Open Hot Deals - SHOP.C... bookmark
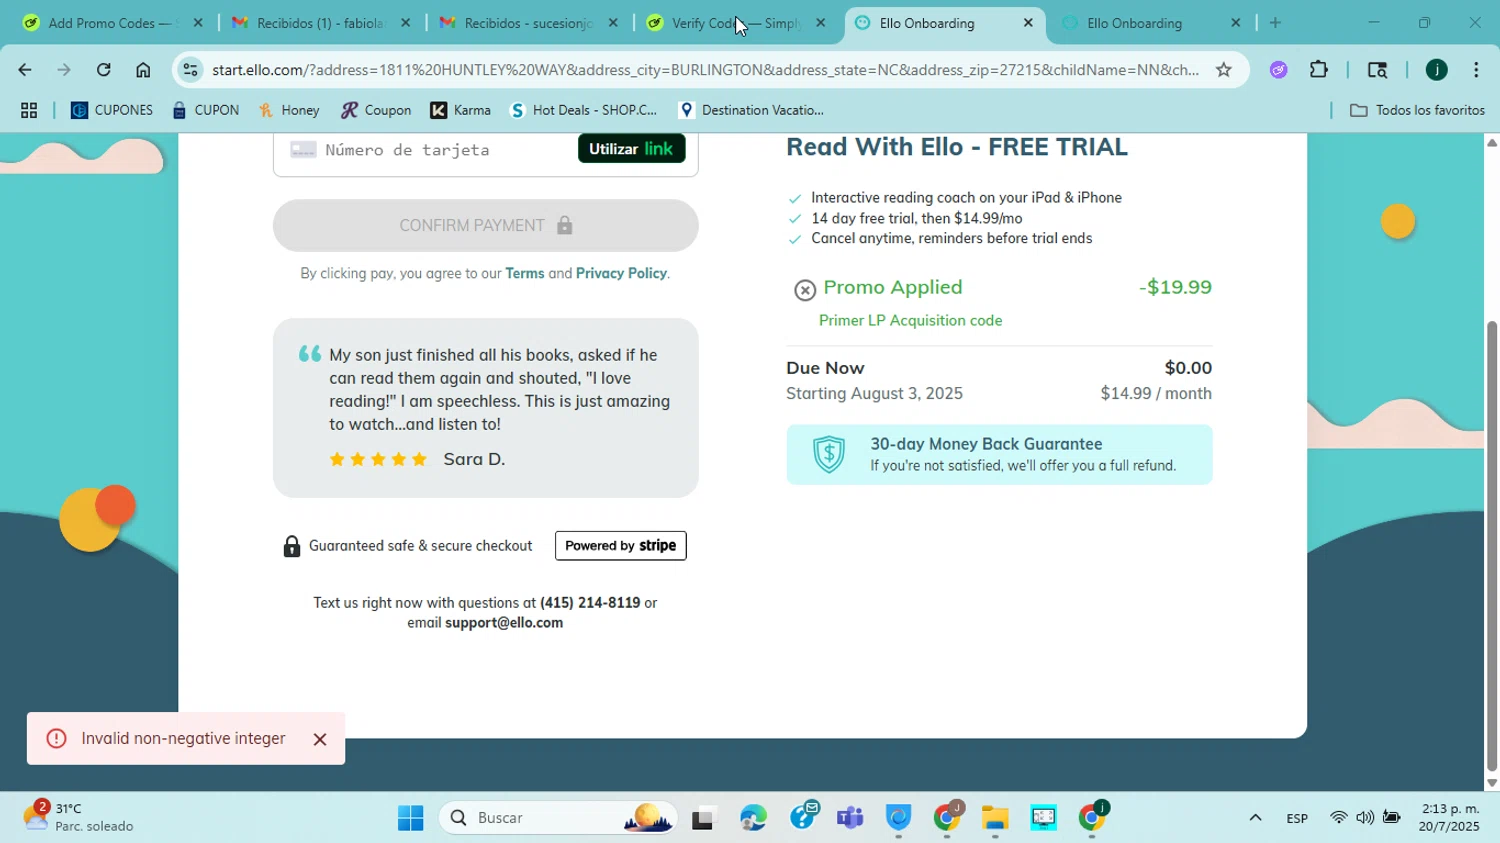The width and height of the screenshot is (1500, 843). (x=584, y=110)
